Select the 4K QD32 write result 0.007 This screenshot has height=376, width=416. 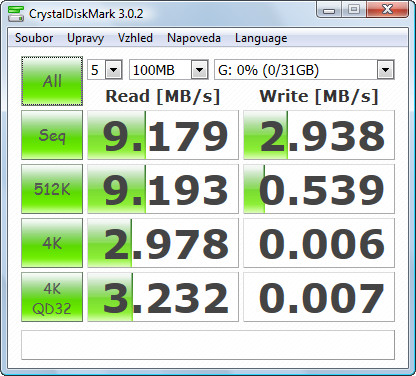tap(319, 297)
